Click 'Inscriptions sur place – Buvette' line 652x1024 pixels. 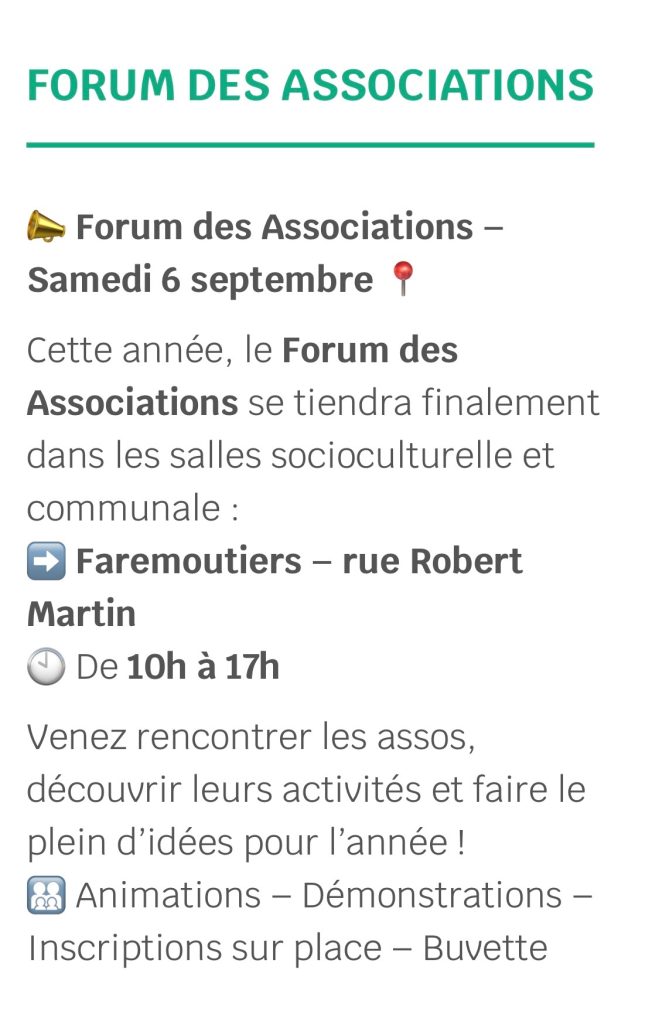coord(287,948)
